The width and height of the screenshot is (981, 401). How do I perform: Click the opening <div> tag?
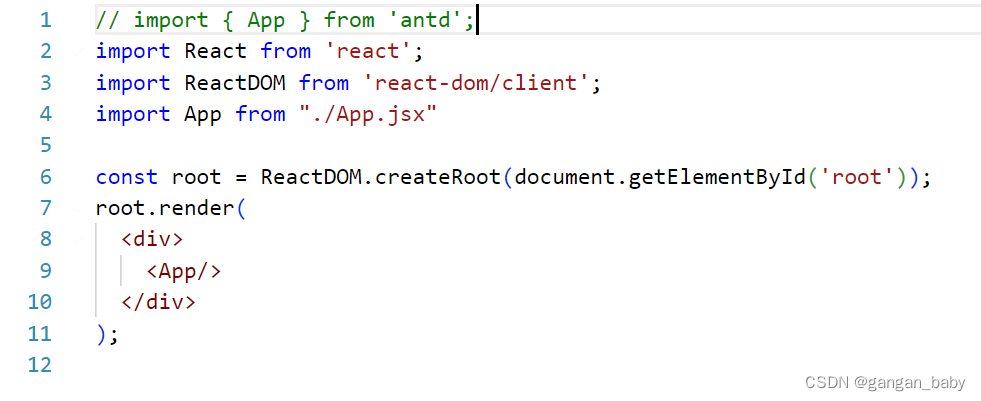[152, 240]
